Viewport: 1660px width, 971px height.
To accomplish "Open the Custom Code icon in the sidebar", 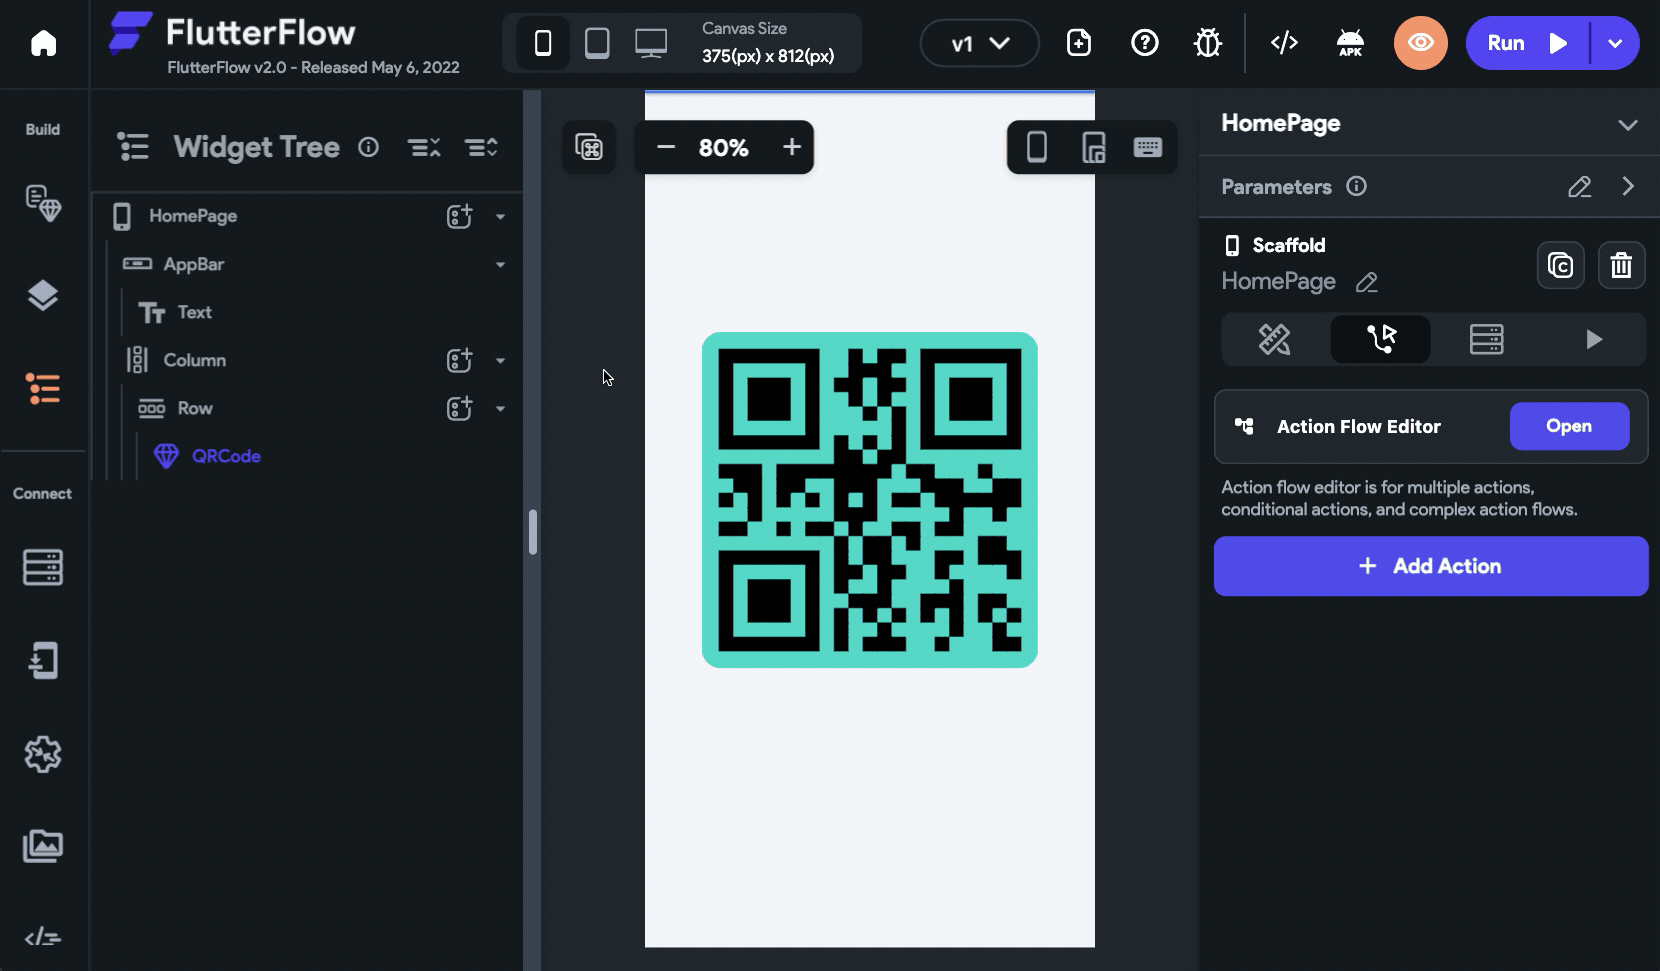I will (43, 937).
